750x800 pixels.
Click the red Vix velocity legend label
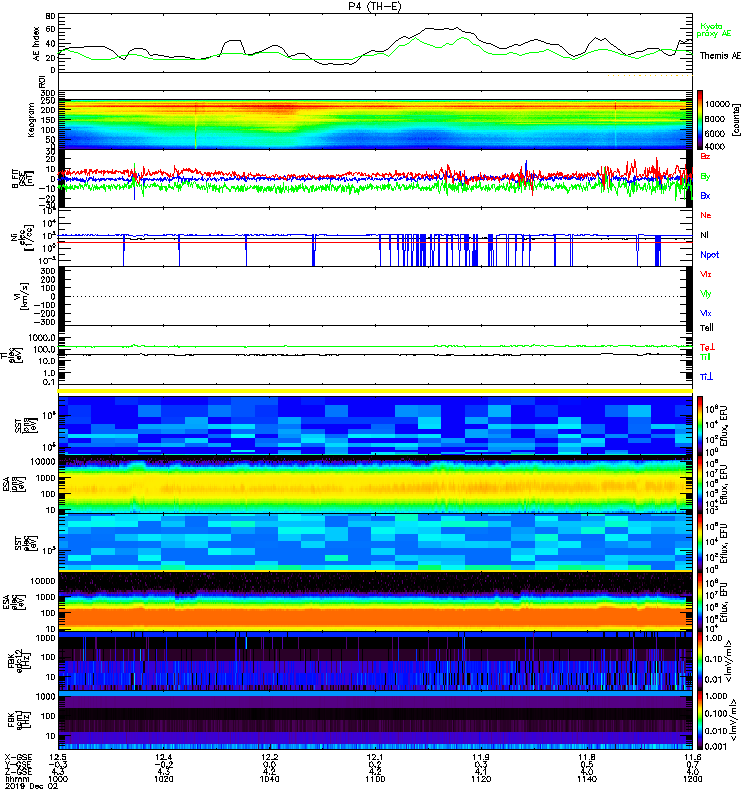click(x=706, y=274)
